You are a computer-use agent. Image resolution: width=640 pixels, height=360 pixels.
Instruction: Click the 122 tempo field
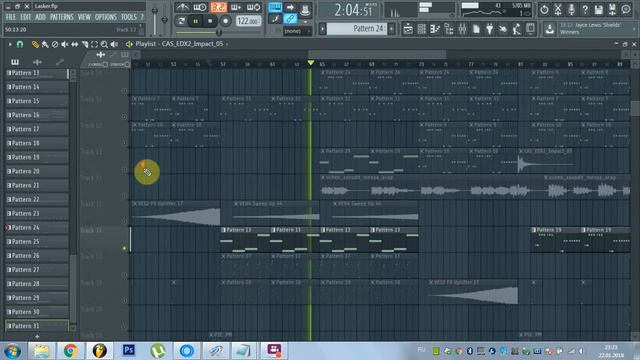click(249, 21)
